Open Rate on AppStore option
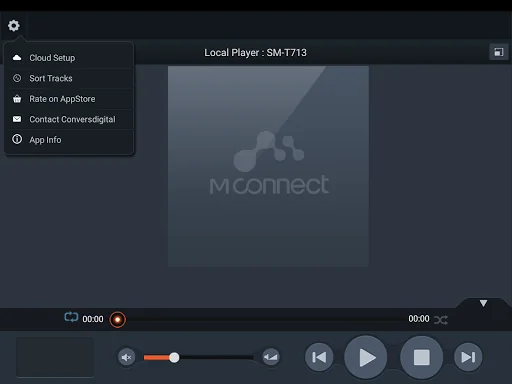The image size is (512, 384). [x=69, y=99]
